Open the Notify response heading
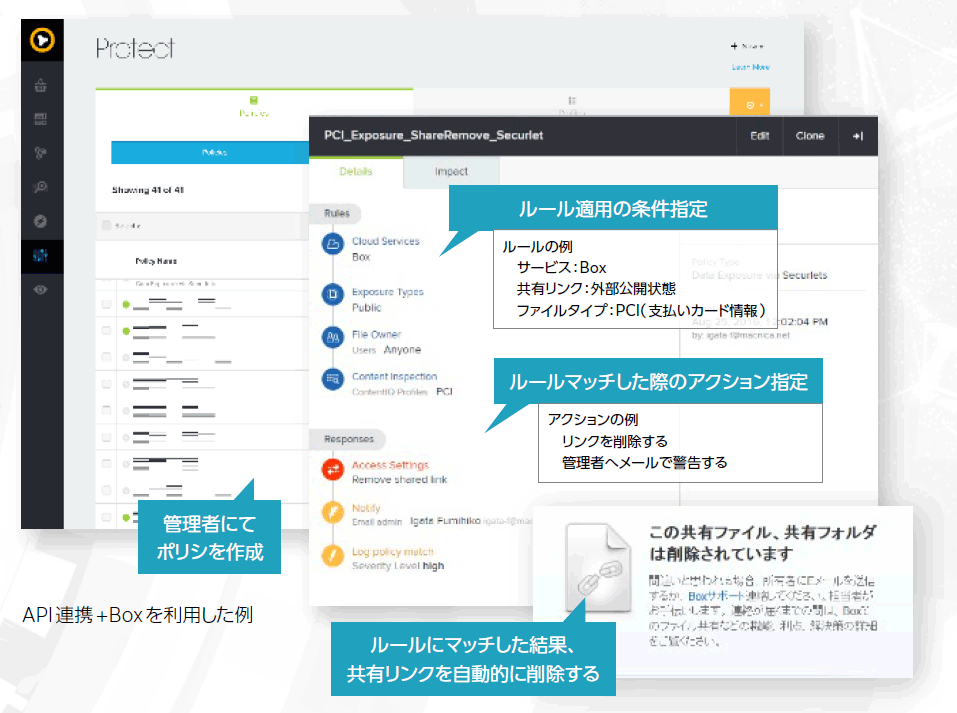The width and height of the screenshot is (957, 713). point(366,508)
